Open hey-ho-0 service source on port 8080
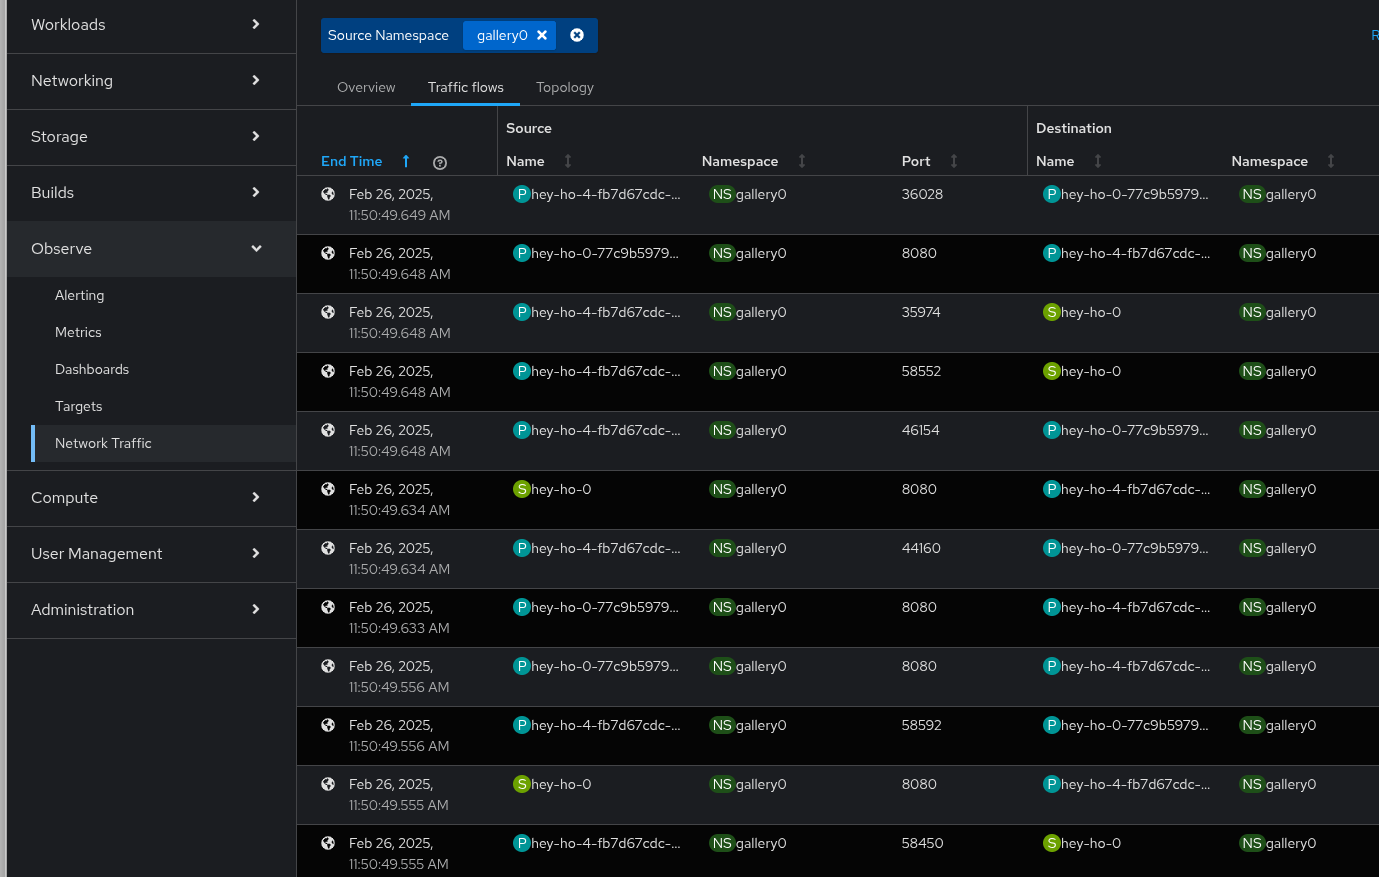The width and height of the screenshot is (1379, 877). pos(561,489)
